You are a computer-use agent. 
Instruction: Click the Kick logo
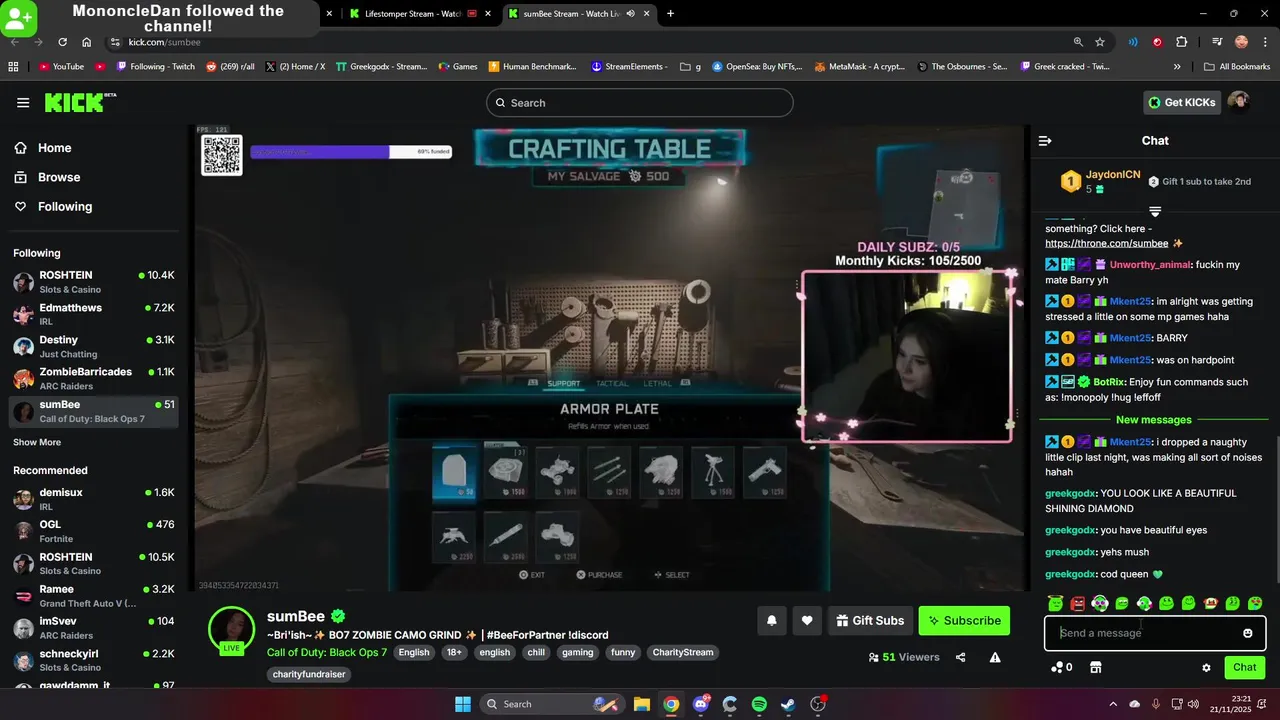click(x=80, y=102)
